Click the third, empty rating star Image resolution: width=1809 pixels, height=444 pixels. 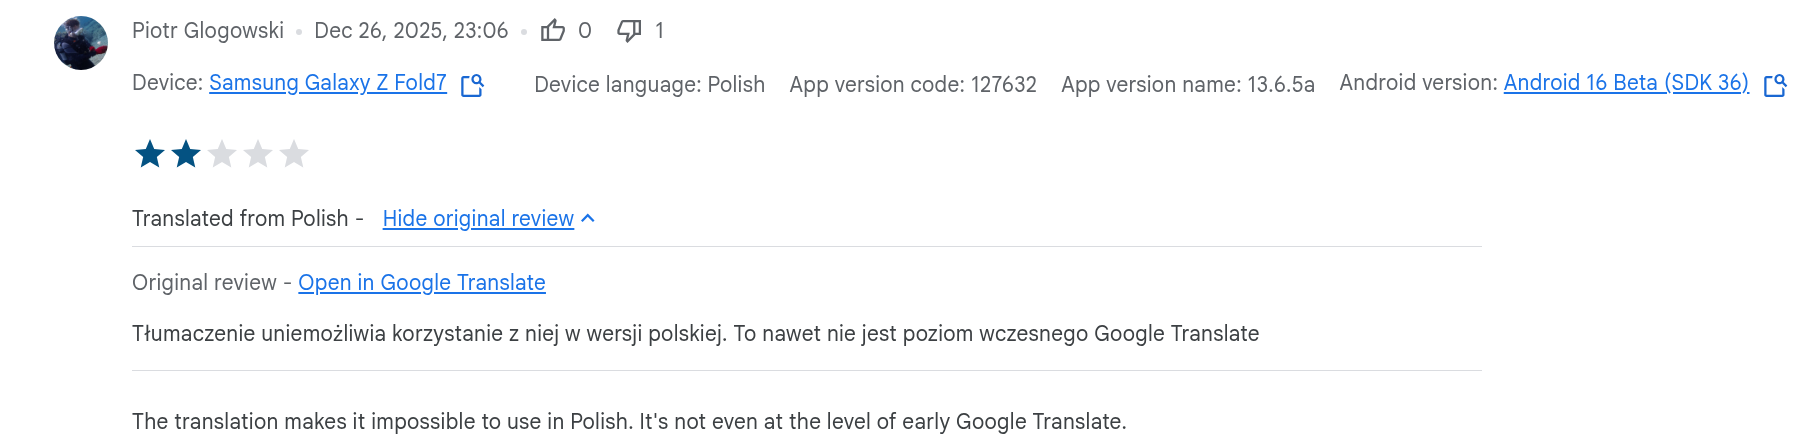point(222,154)
